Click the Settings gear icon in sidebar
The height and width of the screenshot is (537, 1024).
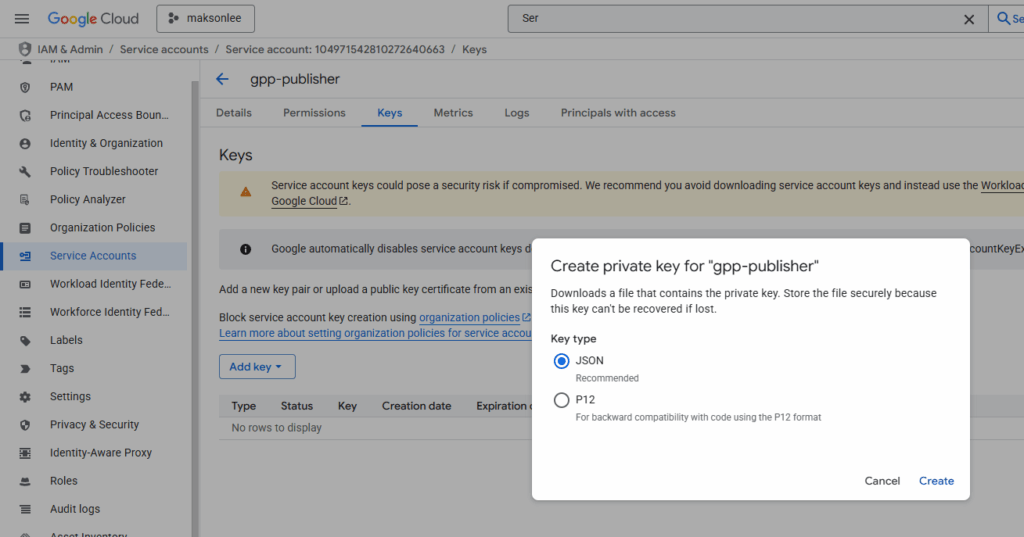[x=26, y=397]
